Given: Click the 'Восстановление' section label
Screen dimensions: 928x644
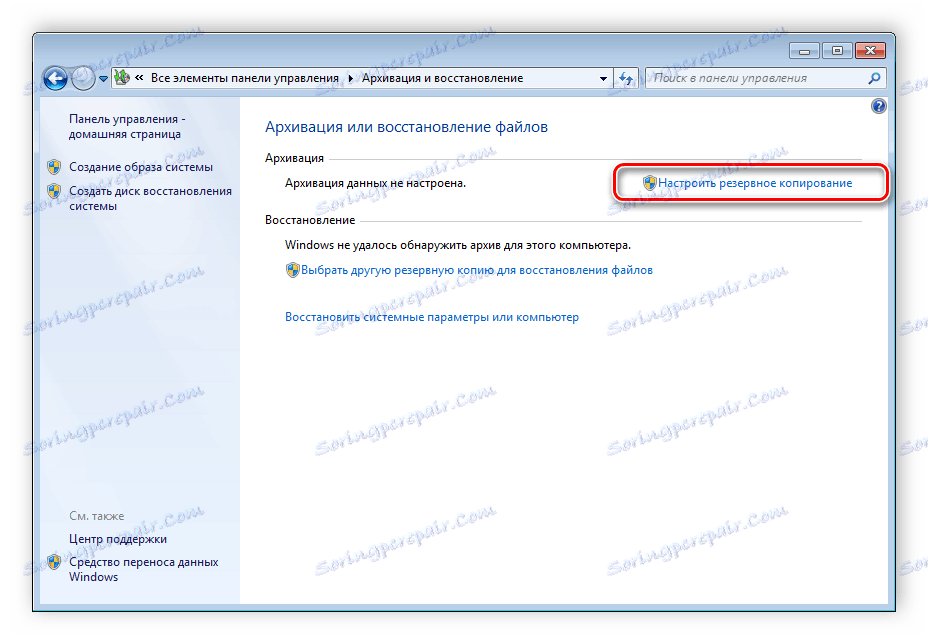Looking at the screenshot, I should 310,220.
